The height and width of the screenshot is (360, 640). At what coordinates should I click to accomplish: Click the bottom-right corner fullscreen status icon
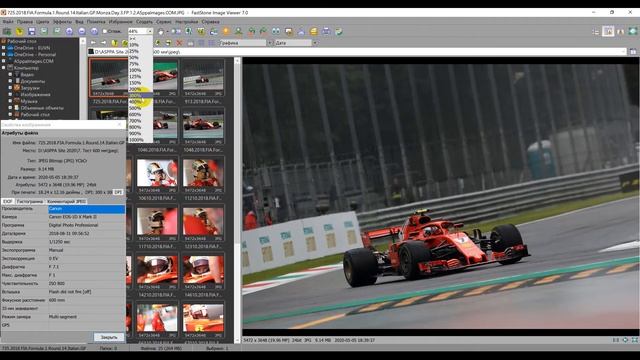[x=635, y=340]
